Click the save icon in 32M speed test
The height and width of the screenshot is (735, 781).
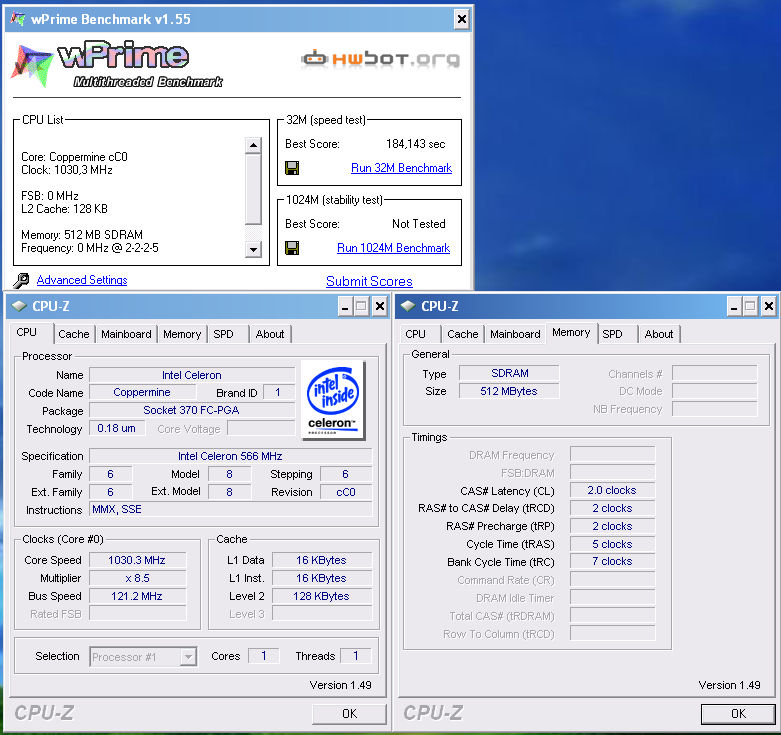(x=292, y=168)
